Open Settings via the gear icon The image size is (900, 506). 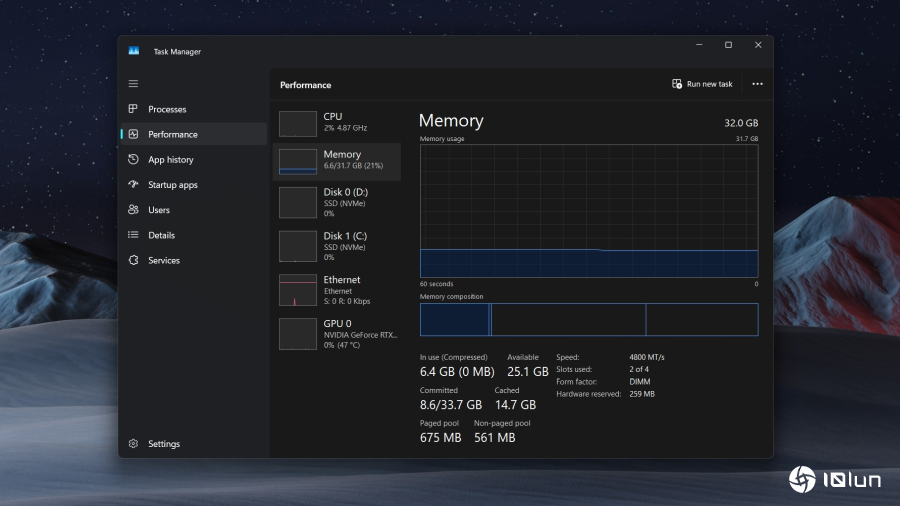[x=133, y=444]
